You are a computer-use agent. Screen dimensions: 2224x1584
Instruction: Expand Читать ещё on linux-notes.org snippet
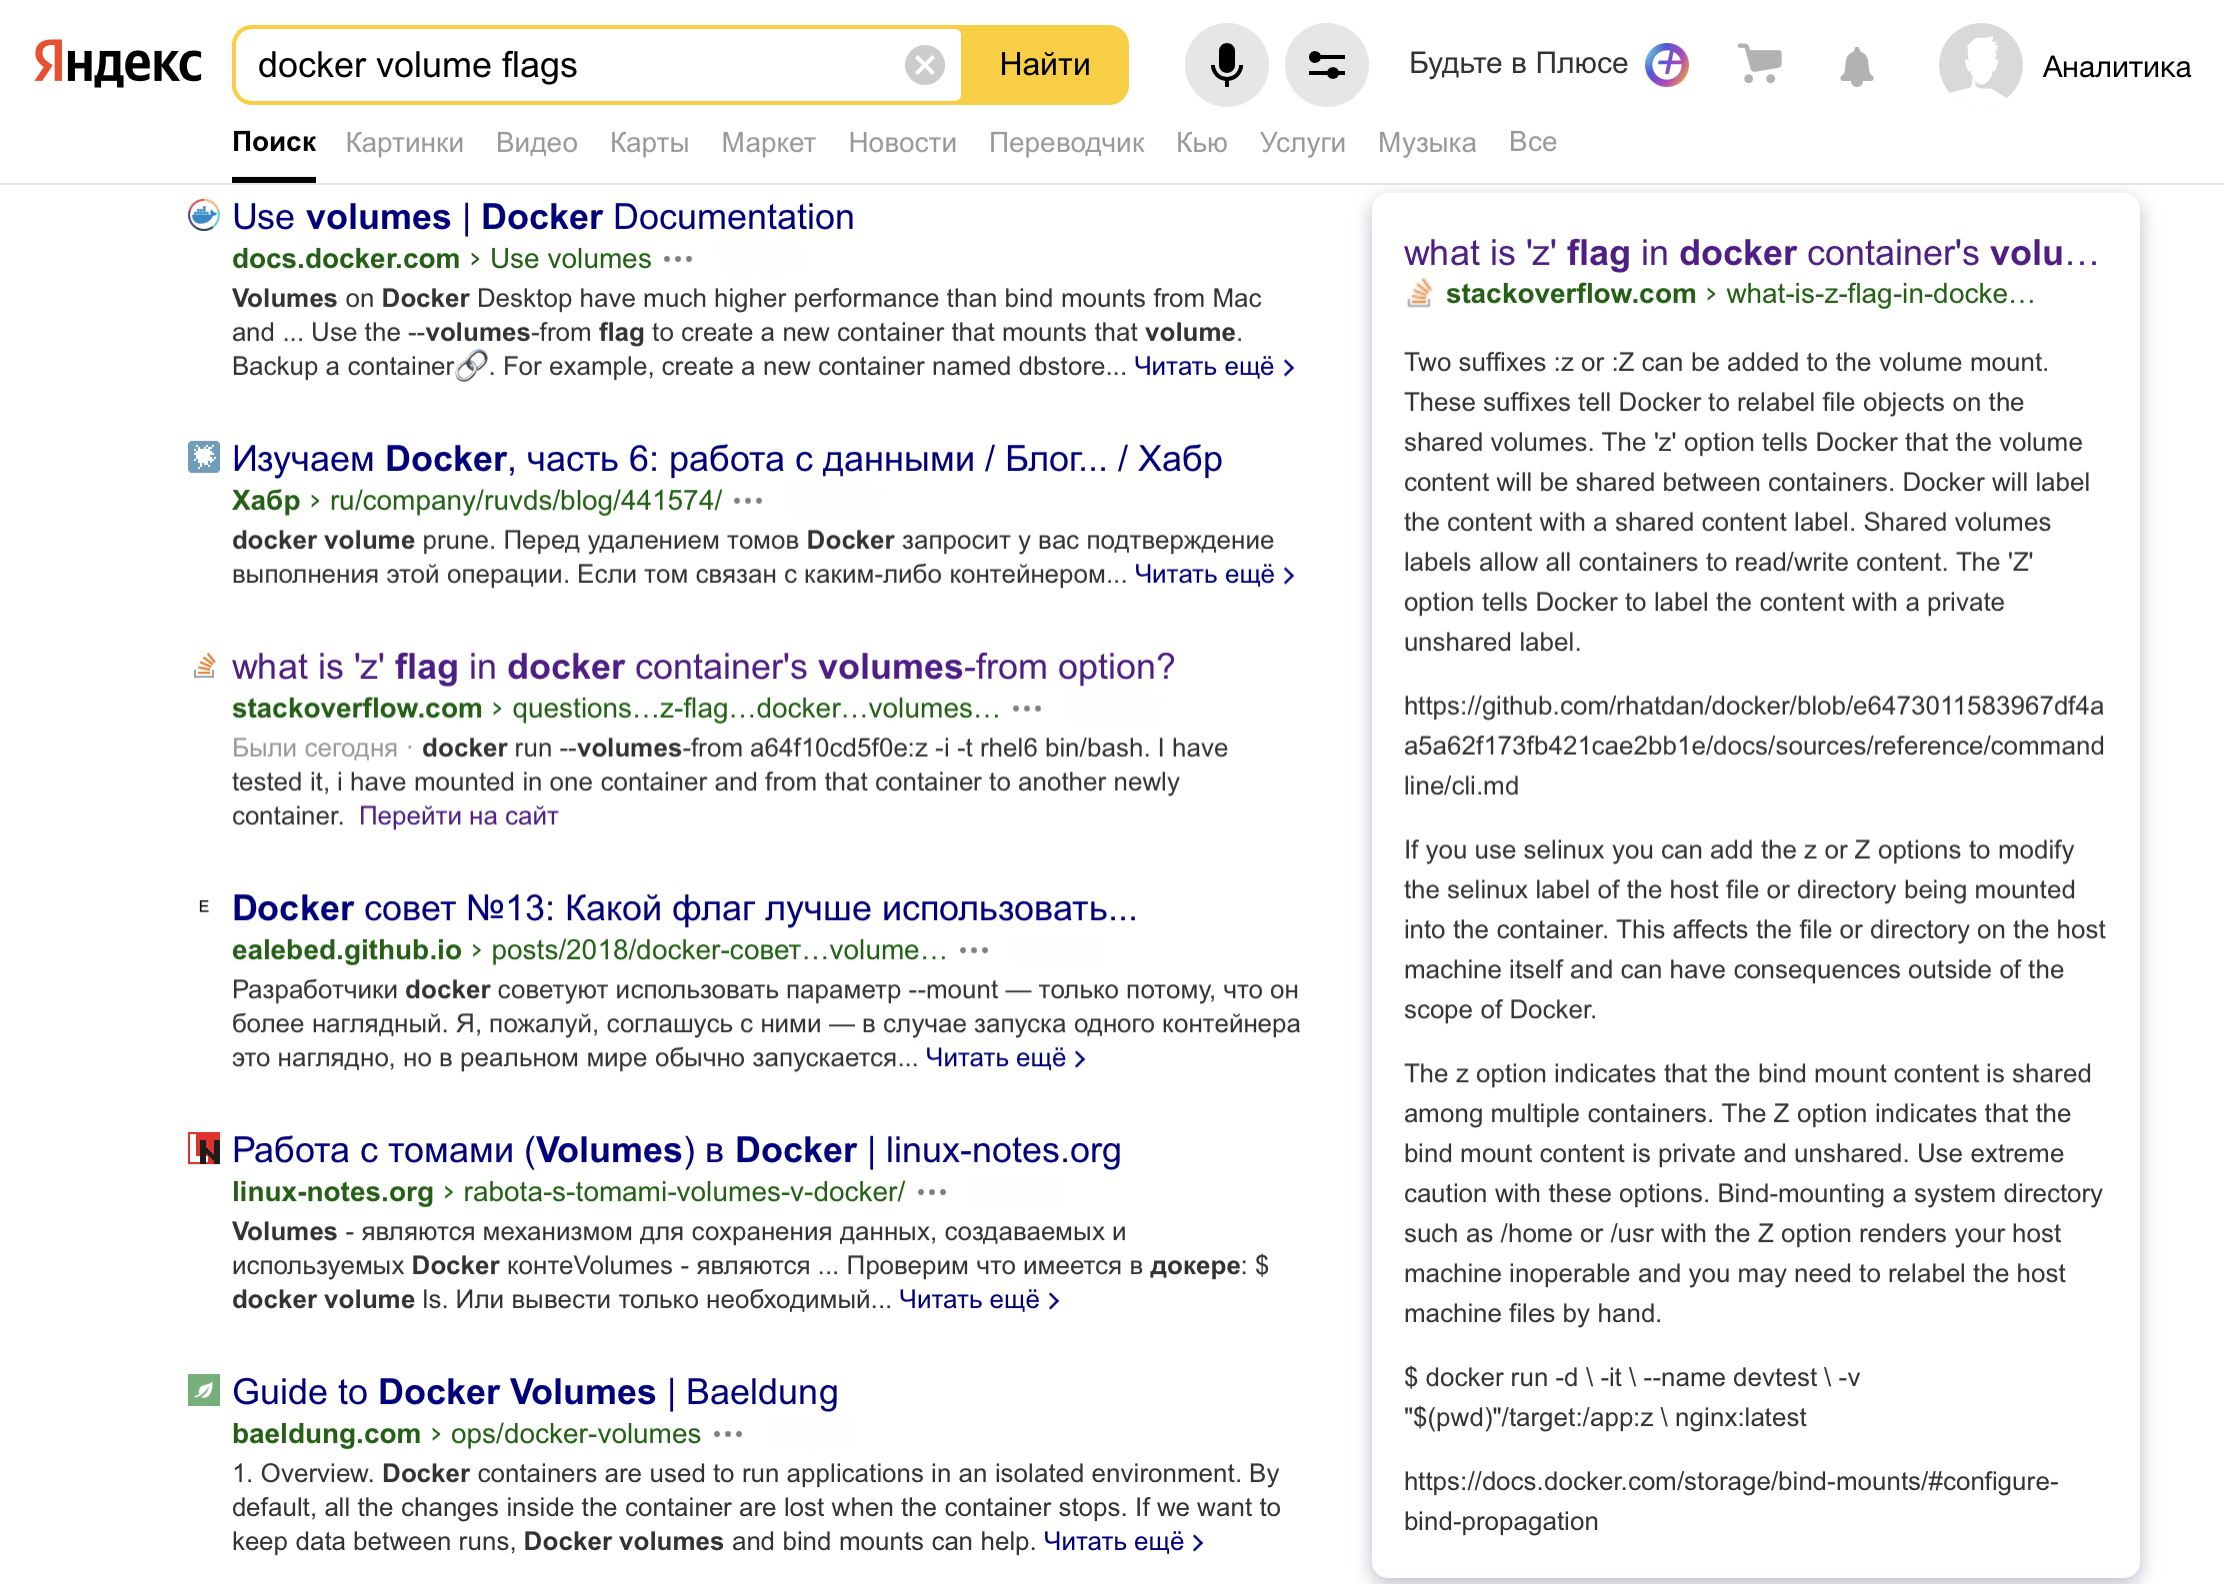coord(979,1300)
